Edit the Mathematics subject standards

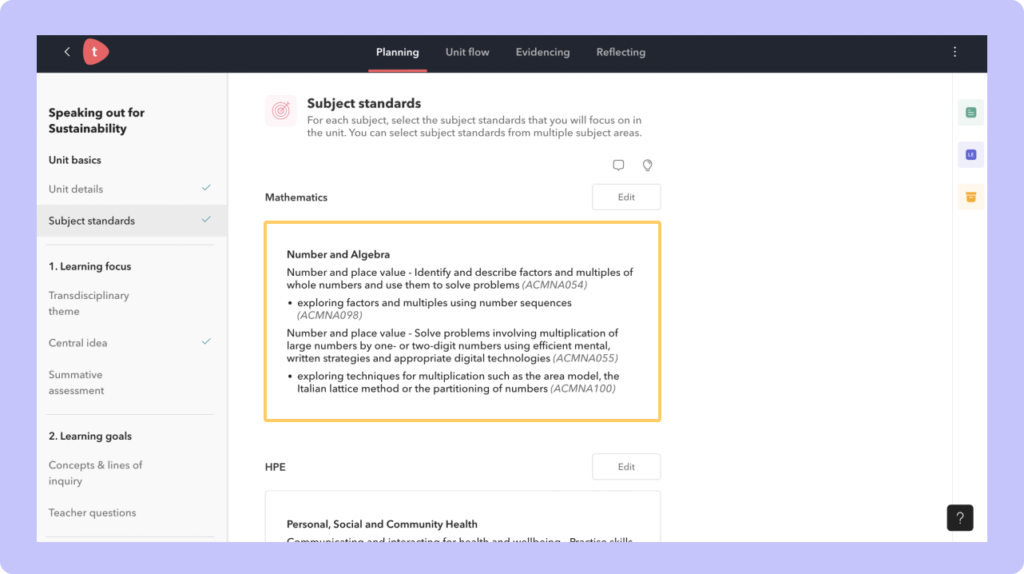626,197
